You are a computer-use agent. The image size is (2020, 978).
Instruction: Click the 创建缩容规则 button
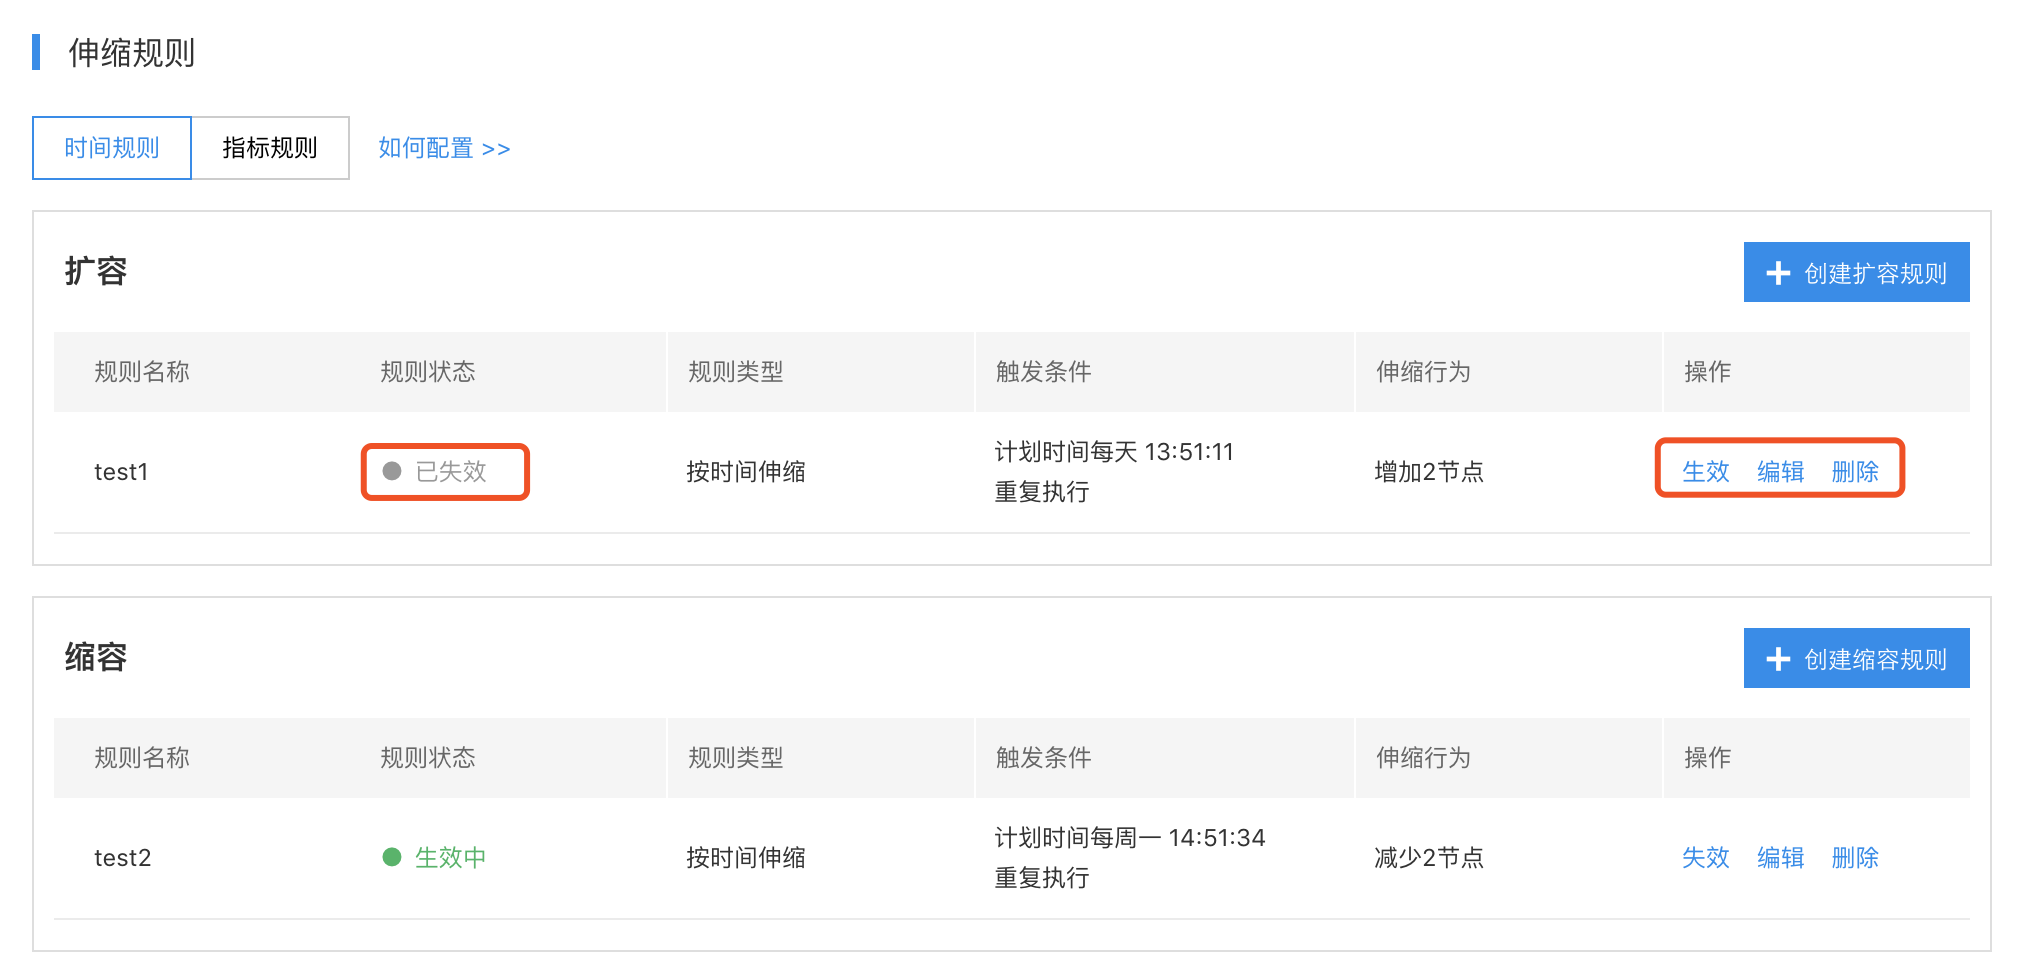click(1856, 658)
